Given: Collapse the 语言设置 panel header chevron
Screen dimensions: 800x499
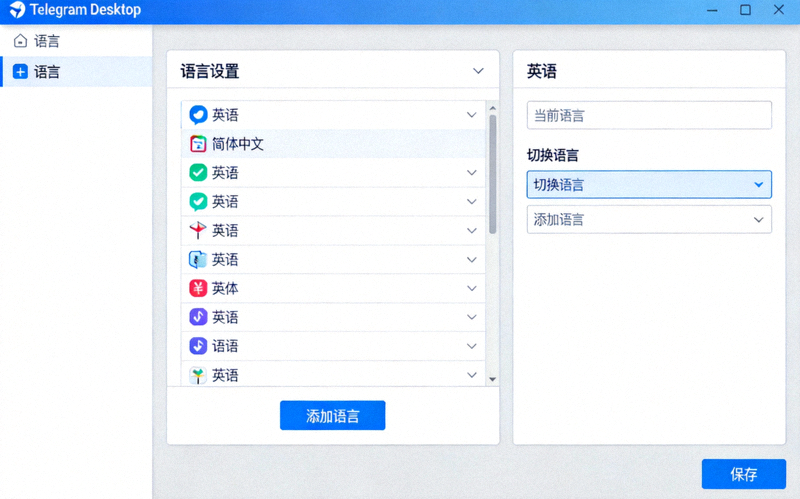Looking at the screenshot, I should pos(478,71).
